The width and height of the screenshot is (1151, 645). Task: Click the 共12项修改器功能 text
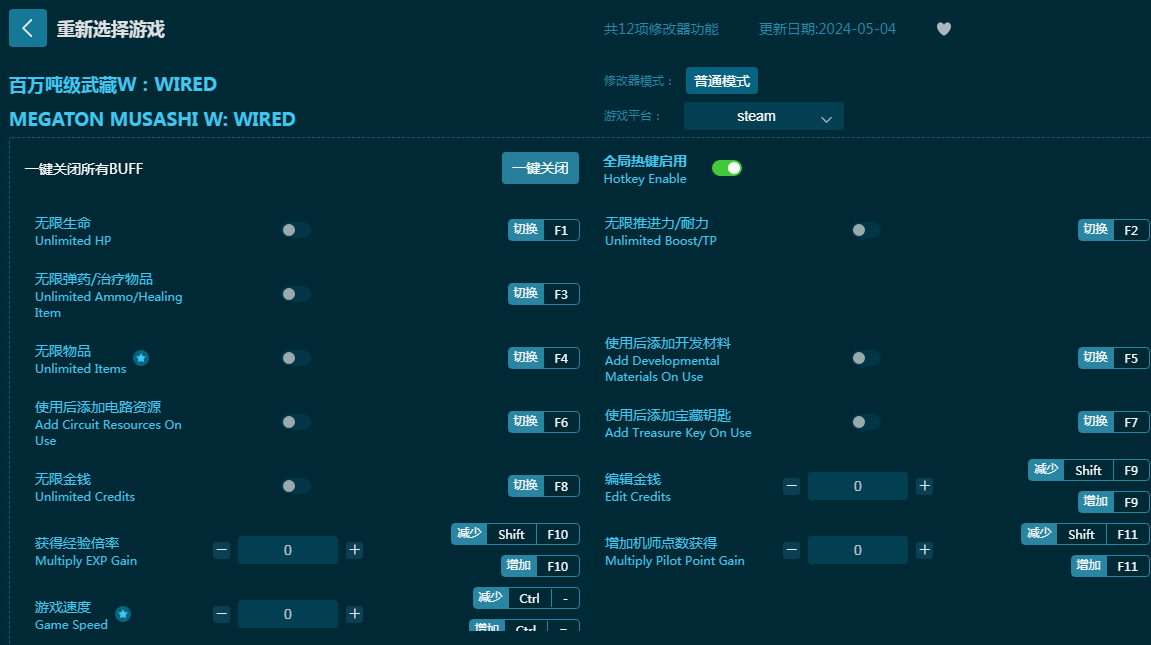tap(661, 29)
